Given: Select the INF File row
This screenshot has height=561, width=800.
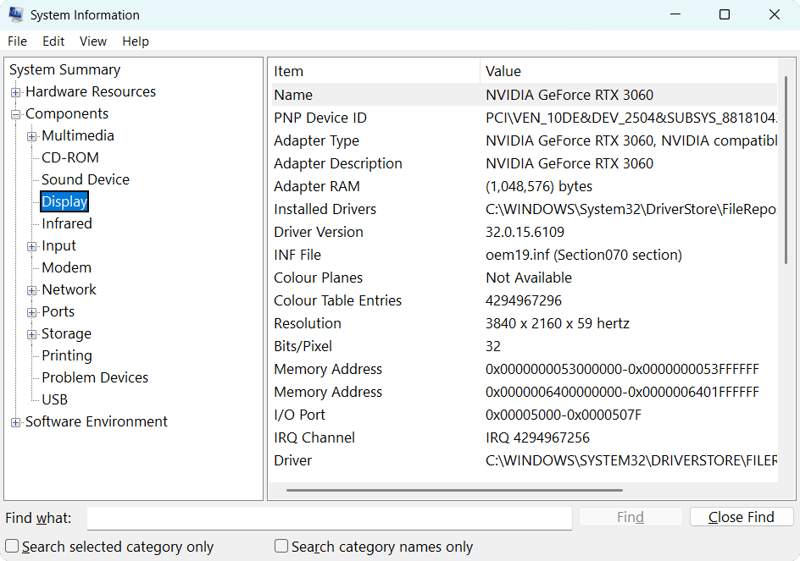Looking at the screenshot, I should click(x=524, y=255).
